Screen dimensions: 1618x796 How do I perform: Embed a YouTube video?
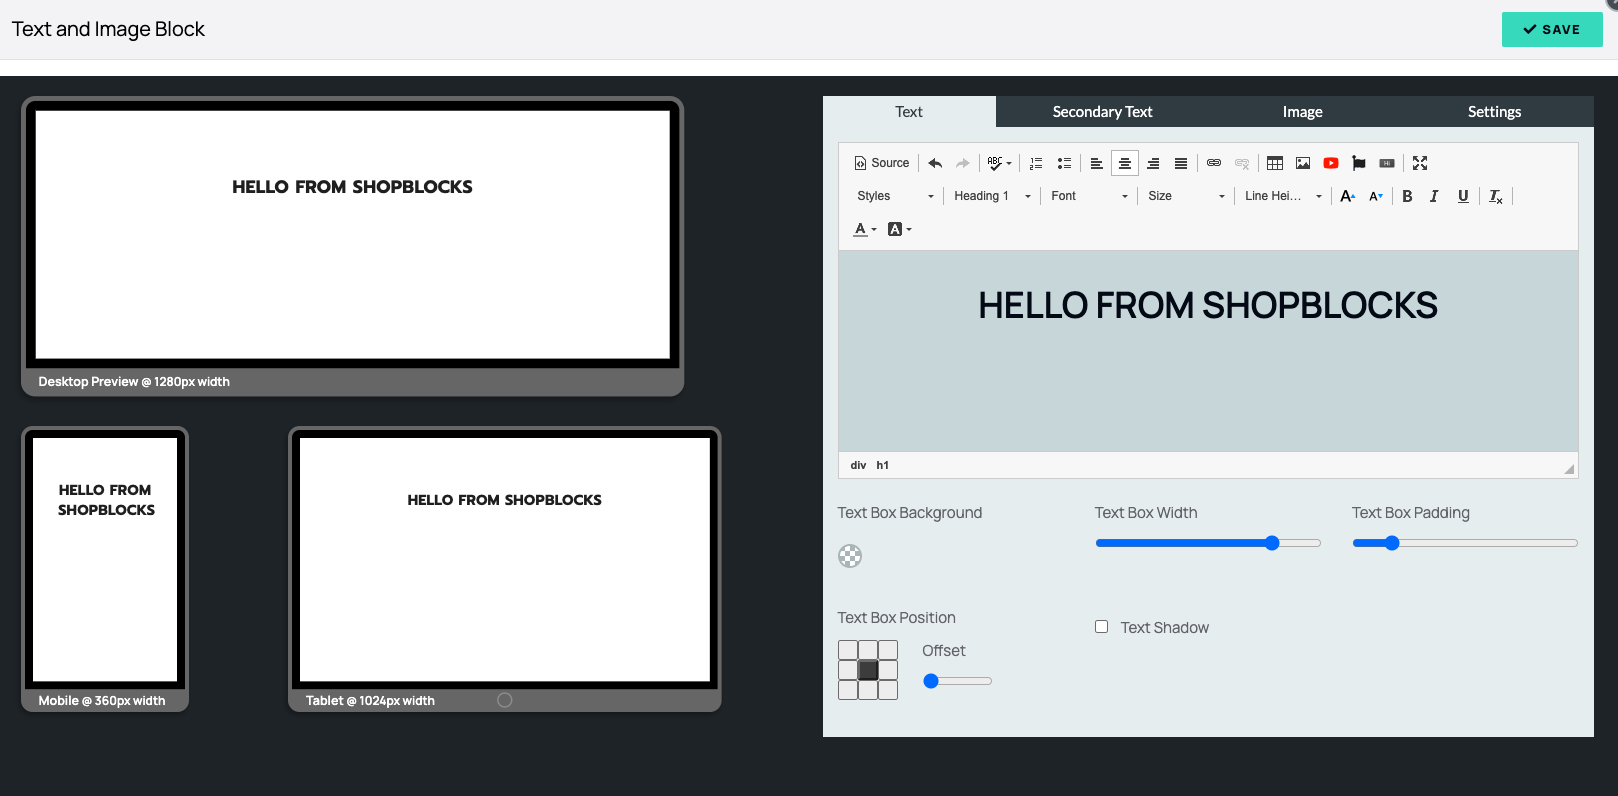(1331, 163)
